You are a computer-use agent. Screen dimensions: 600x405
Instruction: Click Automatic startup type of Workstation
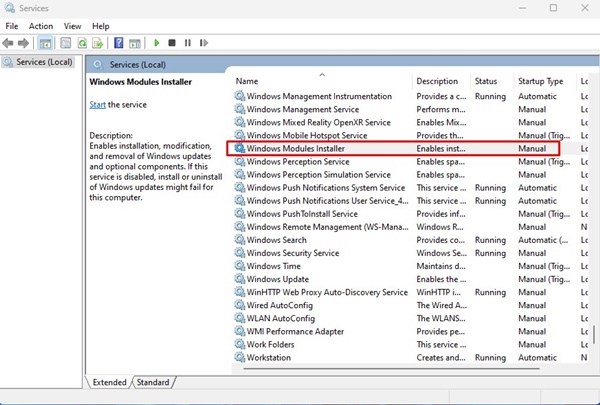537,358
